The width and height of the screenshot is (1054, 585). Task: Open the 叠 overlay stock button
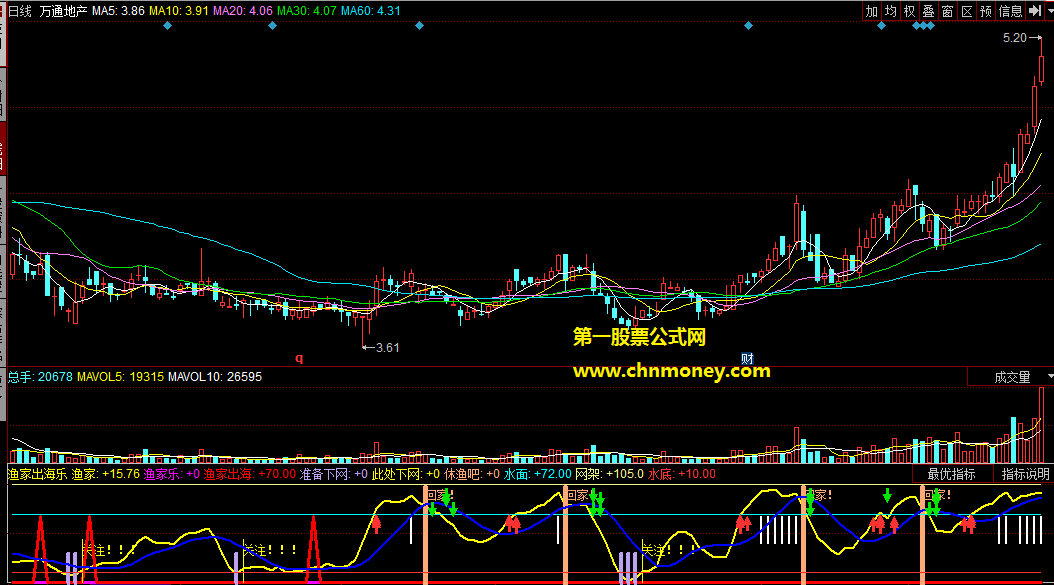coord(928,11)
